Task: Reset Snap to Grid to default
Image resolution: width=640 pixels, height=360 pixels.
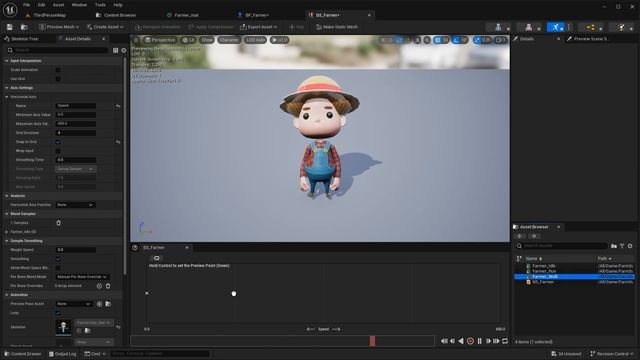Action: click(x=118, y=142)
